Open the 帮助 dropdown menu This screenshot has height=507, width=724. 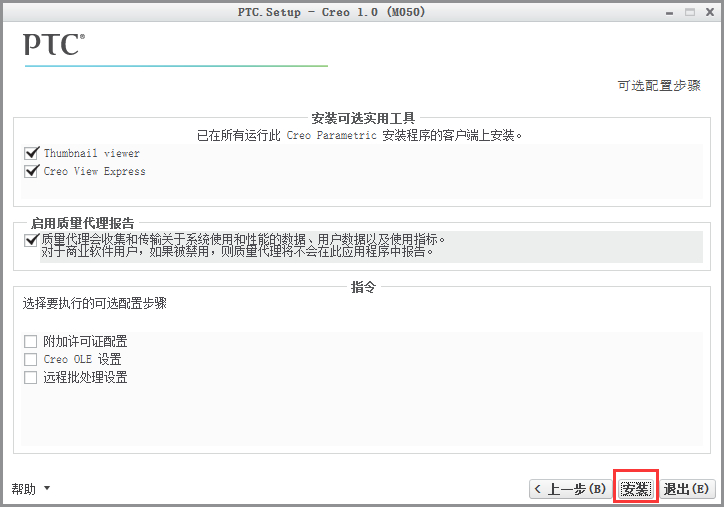(31, 489)
